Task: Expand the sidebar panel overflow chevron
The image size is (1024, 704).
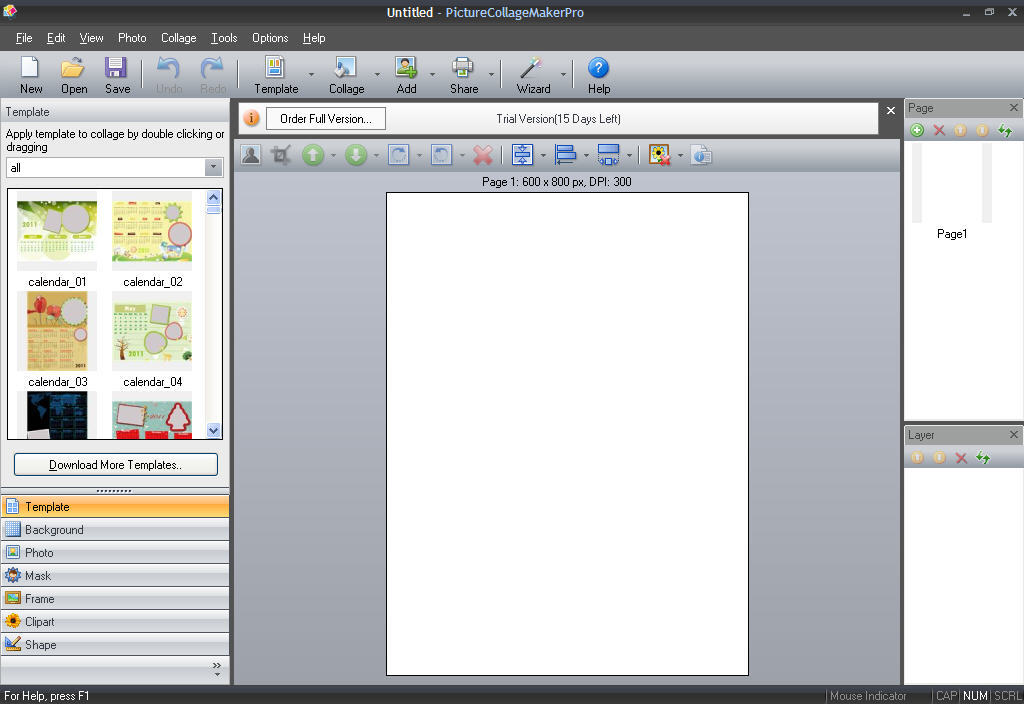Action: coord(217,666)
